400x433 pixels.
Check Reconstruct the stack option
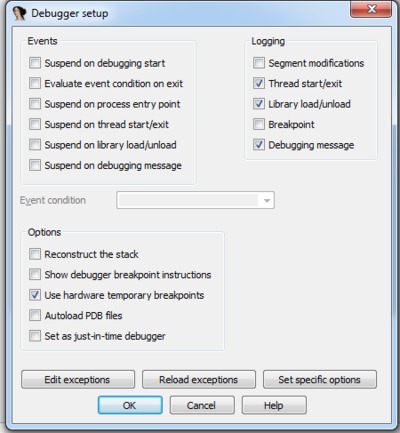[35, 254]
